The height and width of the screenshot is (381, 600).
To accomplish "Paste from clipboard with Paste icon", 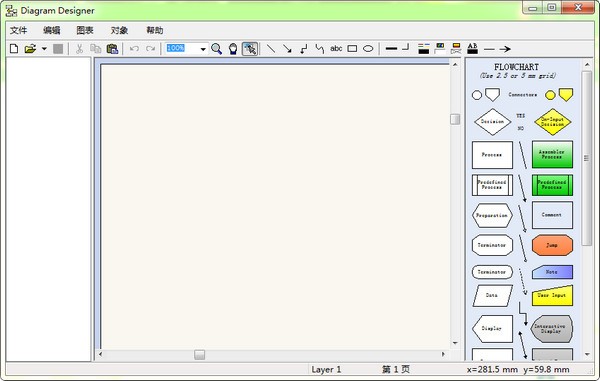I will click(x=112, y=49).
